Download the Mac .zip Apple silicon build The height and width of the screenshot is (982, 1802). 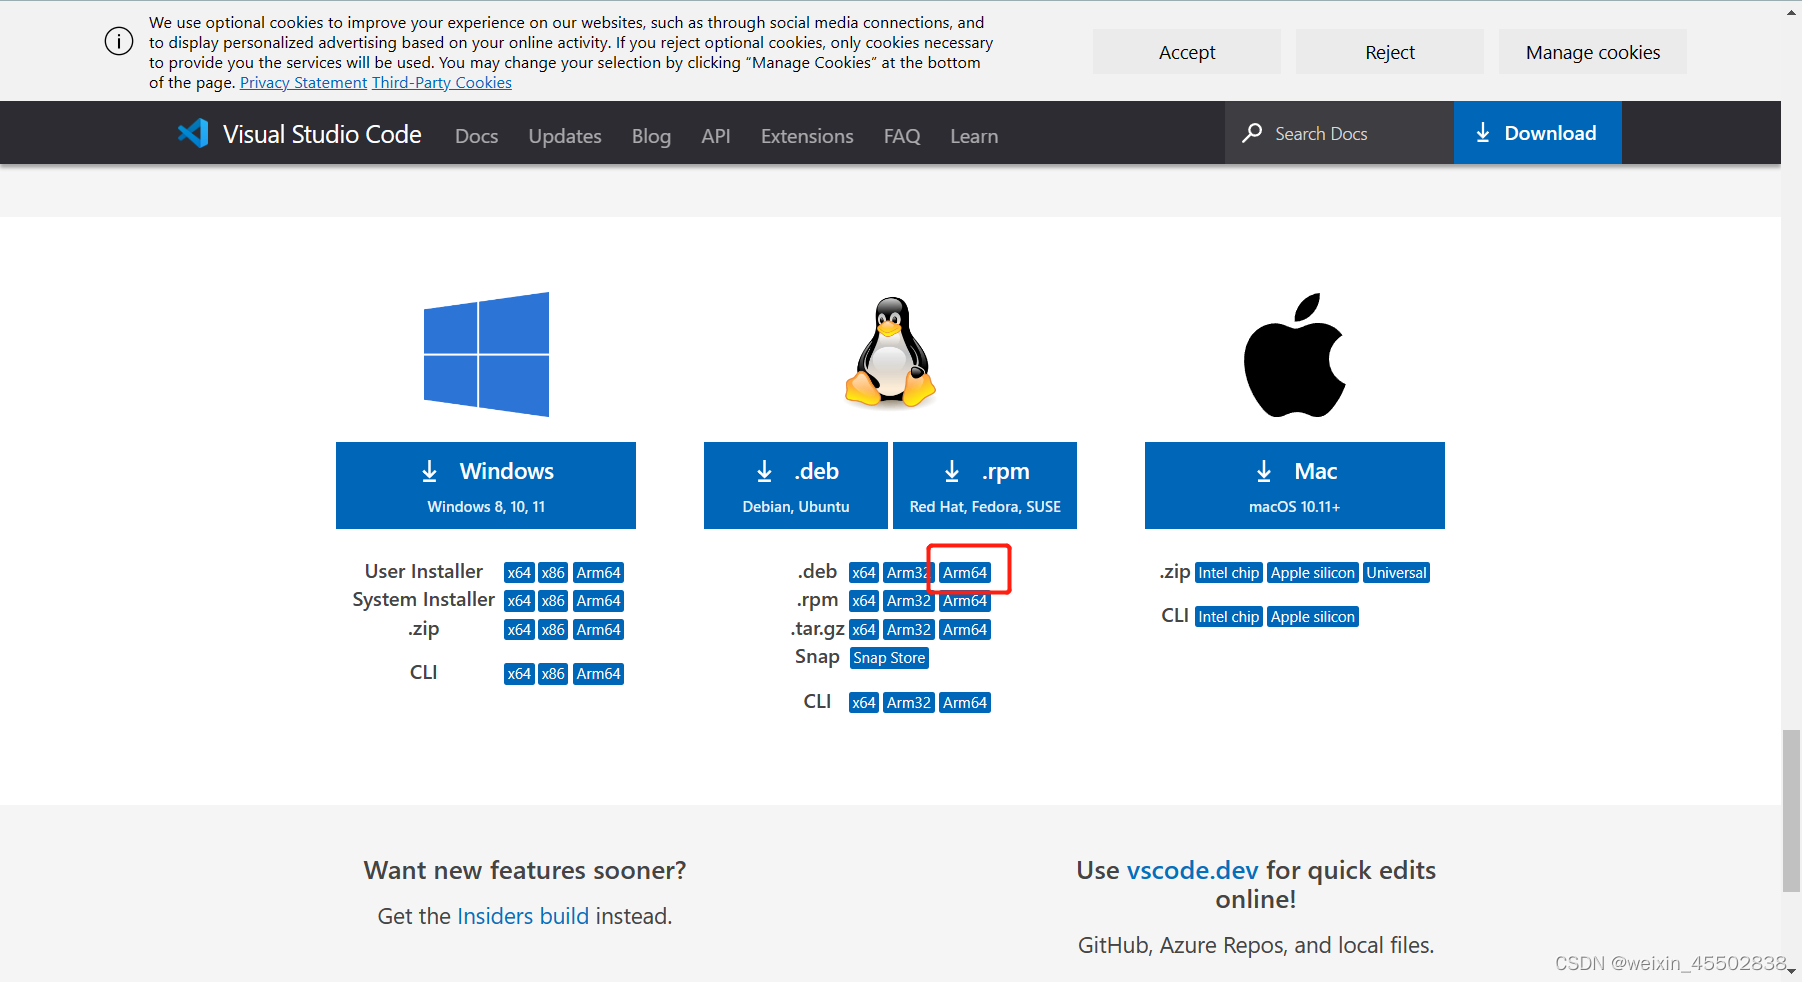pyautogui.click(x=1312, y=573)
